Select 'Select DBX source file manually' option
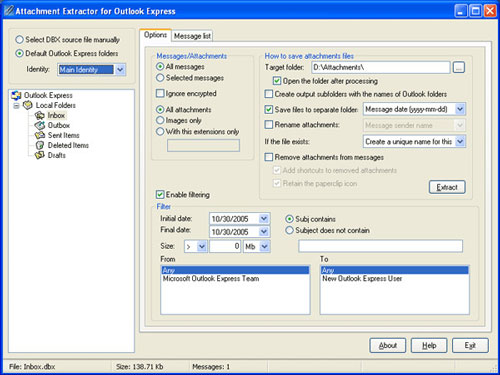This screenshot has width=500, height=375. [20, 40]
